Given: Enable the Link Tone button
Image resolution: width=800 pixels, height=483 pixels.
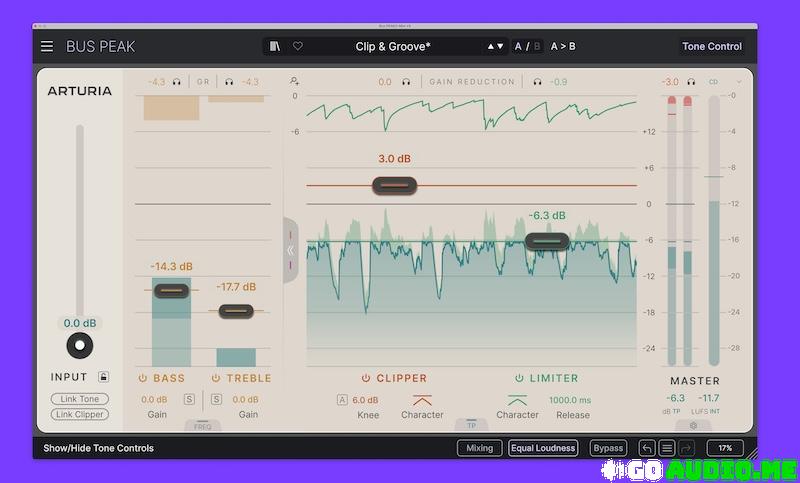Looking at the screenshot, I should point(80,399).
